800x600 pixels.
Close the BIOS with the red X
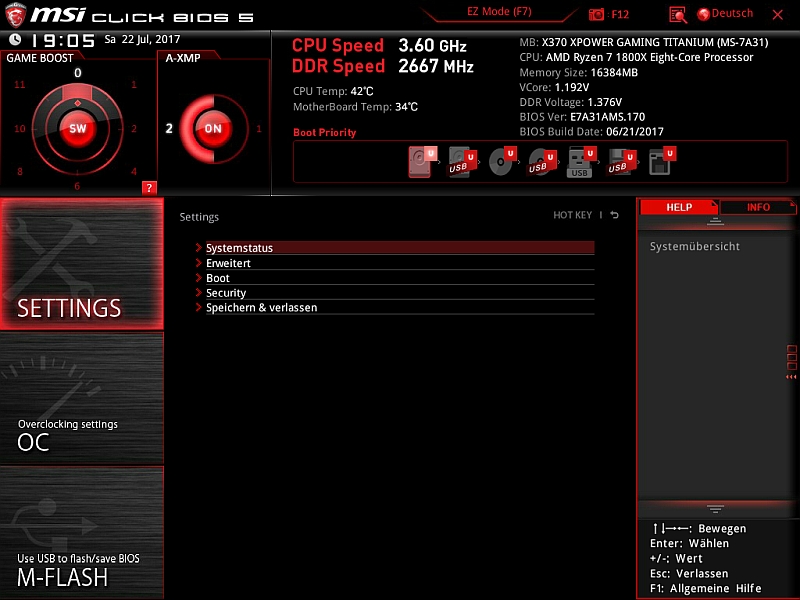tap(778, 15)
